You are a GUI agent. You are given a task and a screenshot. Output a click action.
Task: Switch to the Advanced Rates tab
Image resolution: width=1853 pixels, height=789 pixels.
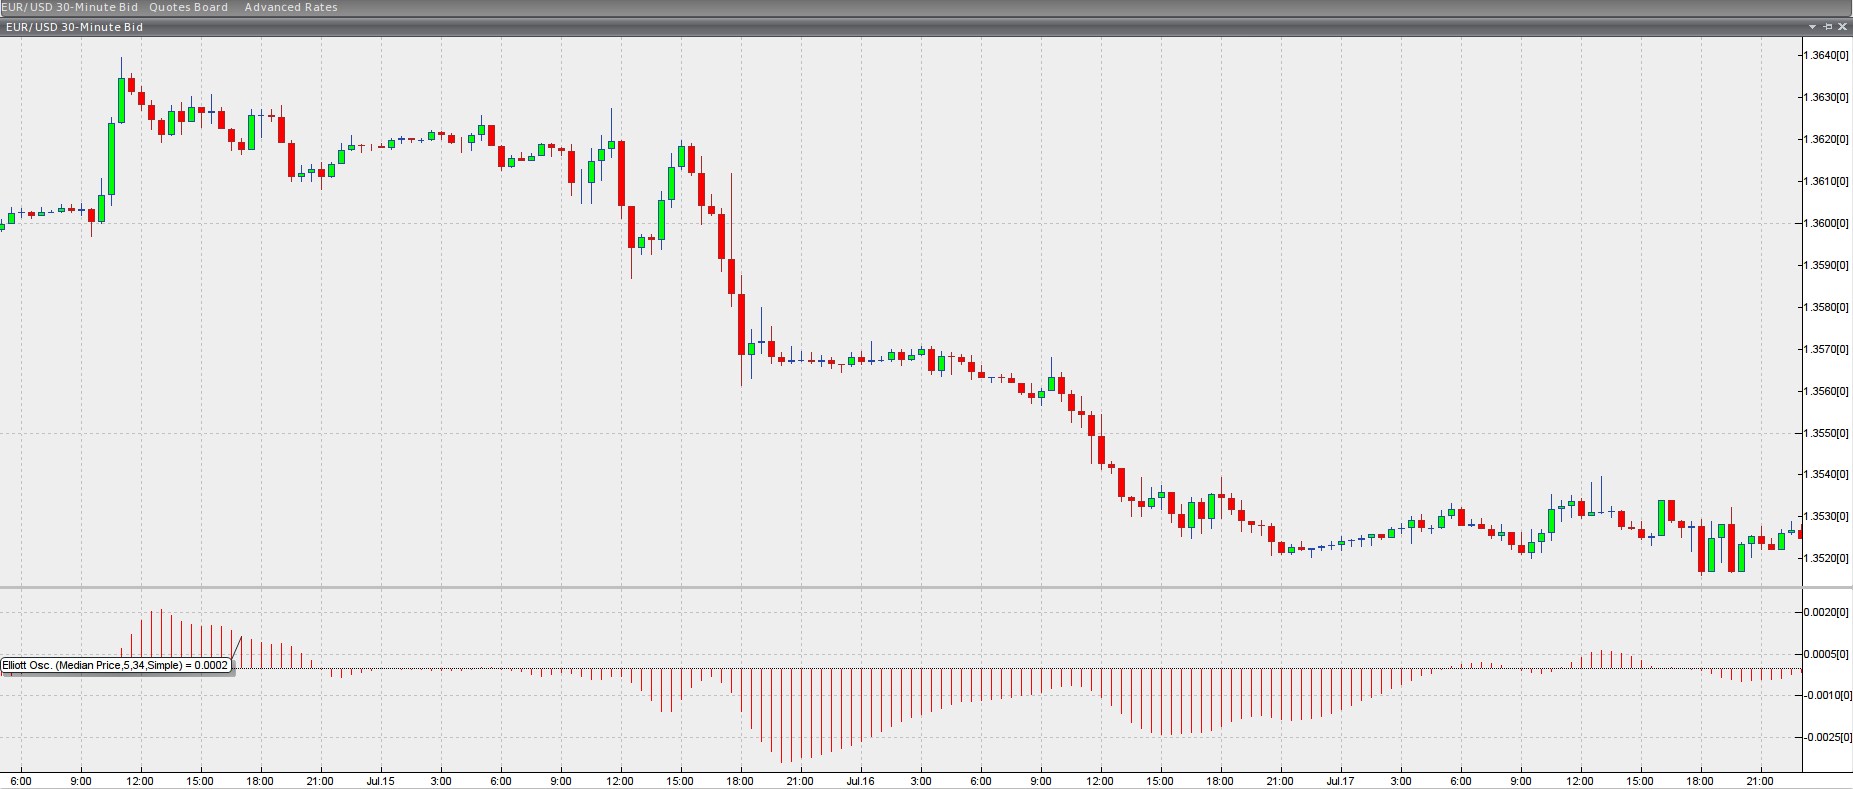(x=291, y=7)
